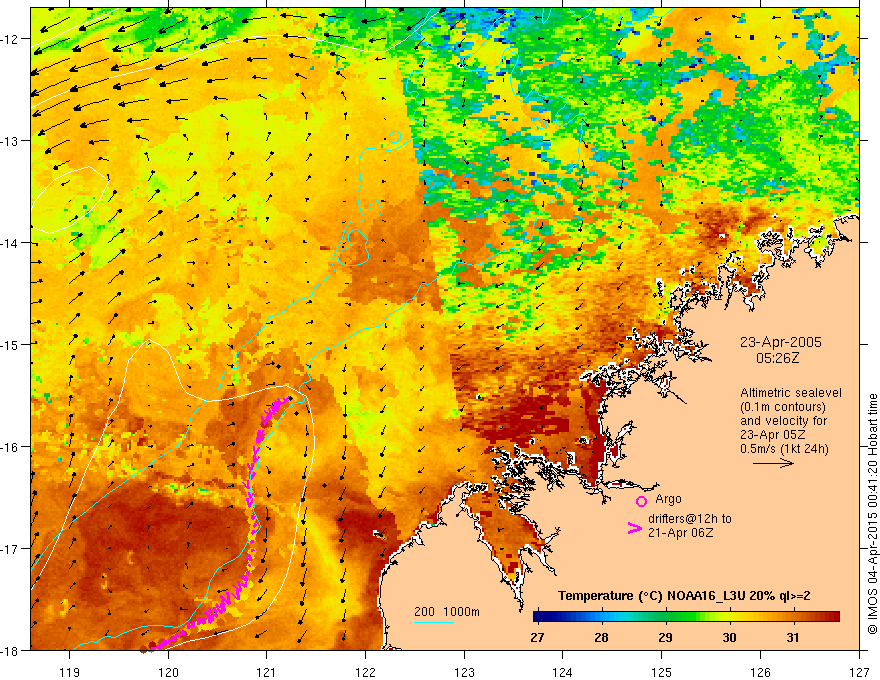This screenshot has height=680, width=880.
Task: Click the longitude axis label 124
Action: click(x=563, y=672)
